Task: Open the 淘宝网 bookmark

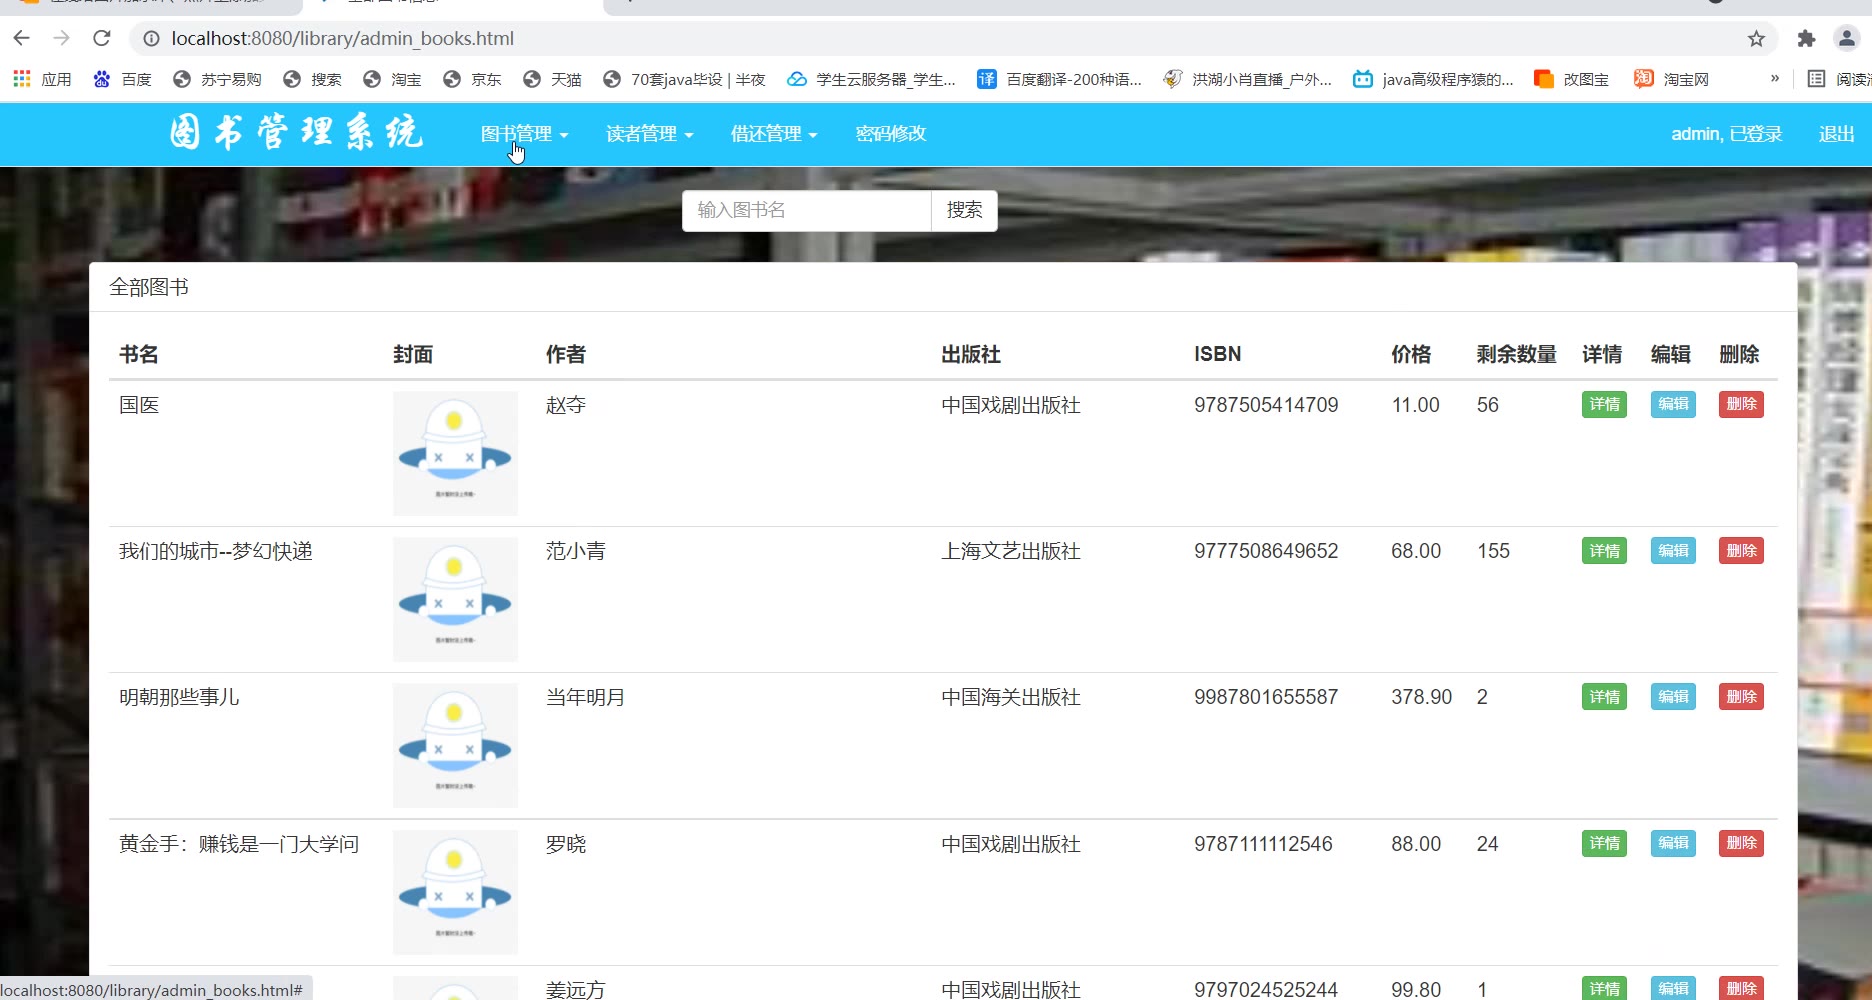Action: point(1671,79)
